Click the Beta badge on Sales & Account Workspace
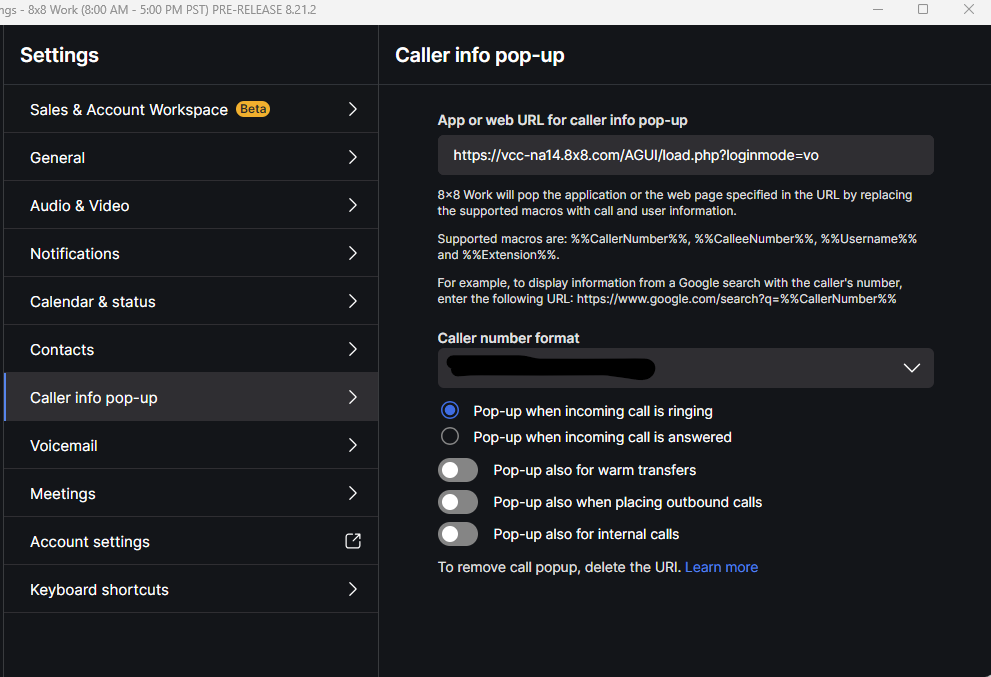The height and width of the screenshot is (677, 991). (x=253, y=109)
